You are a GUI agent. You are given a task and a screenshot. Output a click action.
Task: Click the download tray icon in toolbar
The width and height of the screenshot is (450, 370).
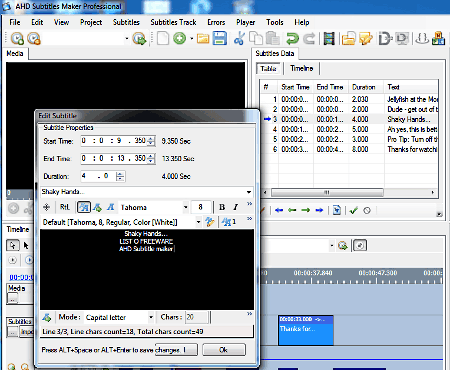(422, 39)
